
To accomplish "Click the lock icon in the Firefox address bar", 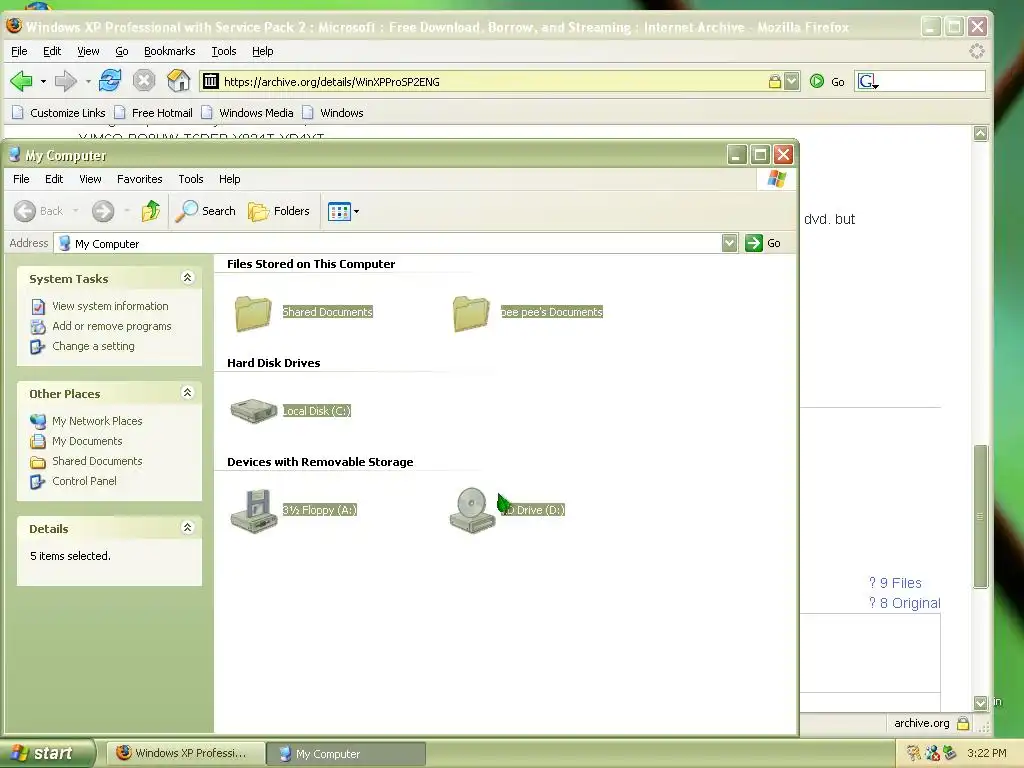I will [x=775, y=82].
